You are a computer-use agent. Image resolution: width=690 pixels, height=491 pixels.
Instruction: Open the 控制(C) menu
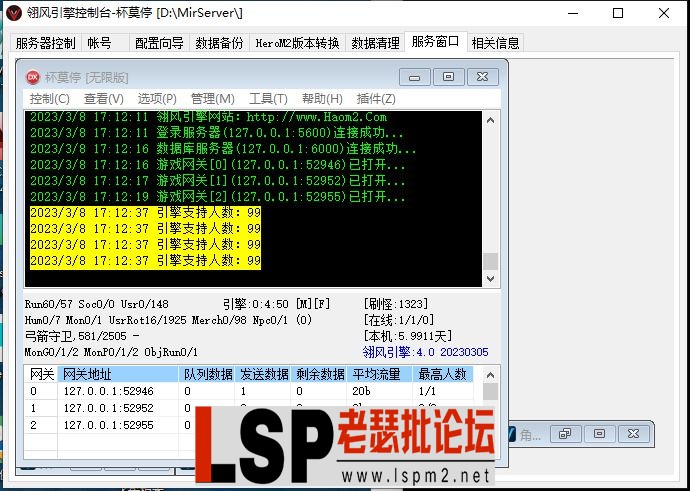[49, 99]
